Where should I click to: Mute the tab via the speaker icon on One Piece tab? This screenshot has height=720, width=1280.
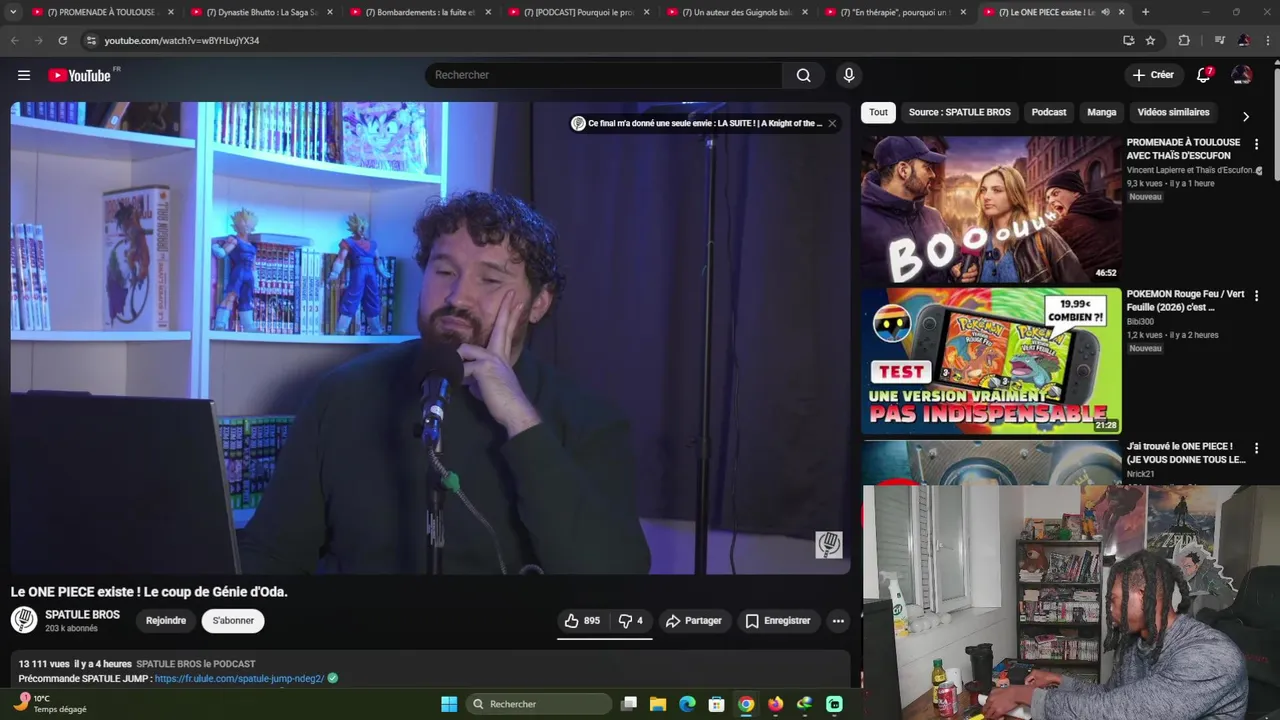point(1105,12)
